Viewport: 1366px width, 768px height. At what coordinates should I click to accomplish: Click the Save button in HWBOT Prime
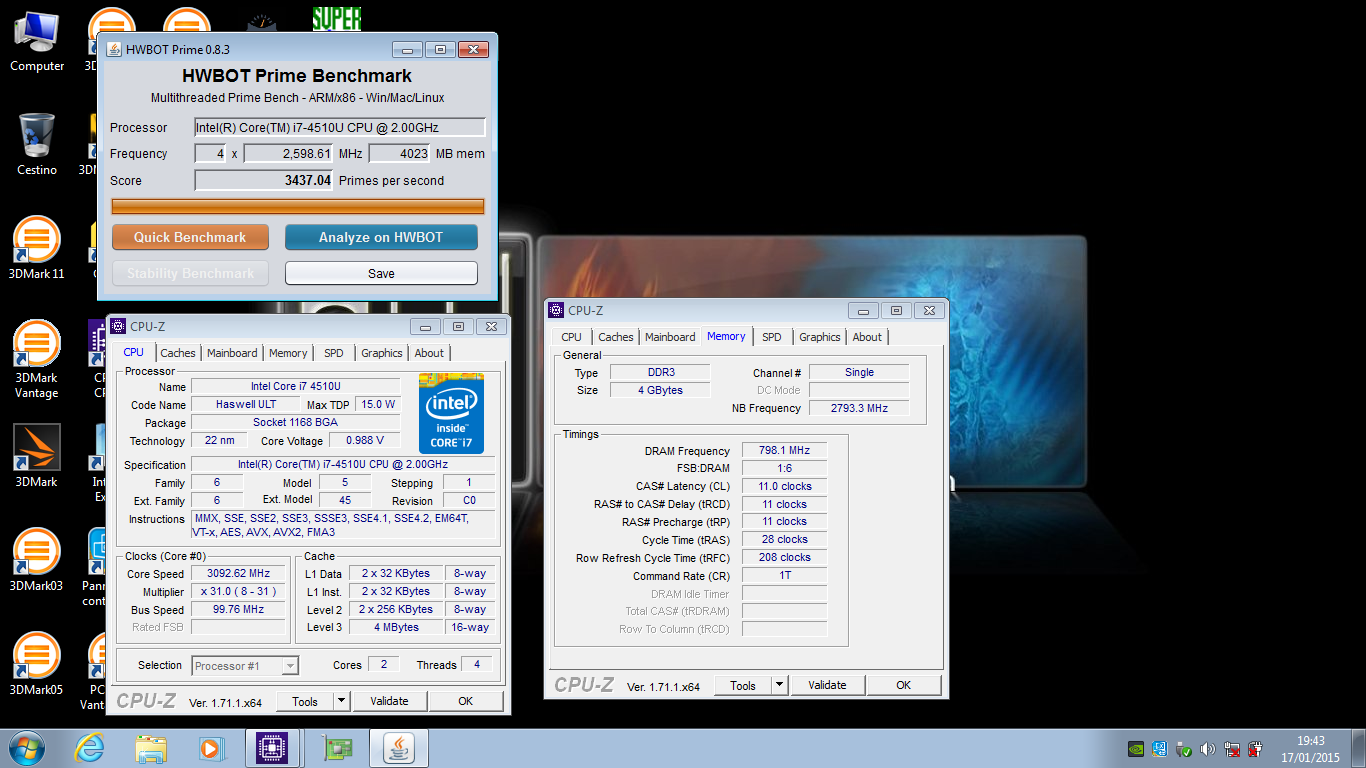(381, 273)
